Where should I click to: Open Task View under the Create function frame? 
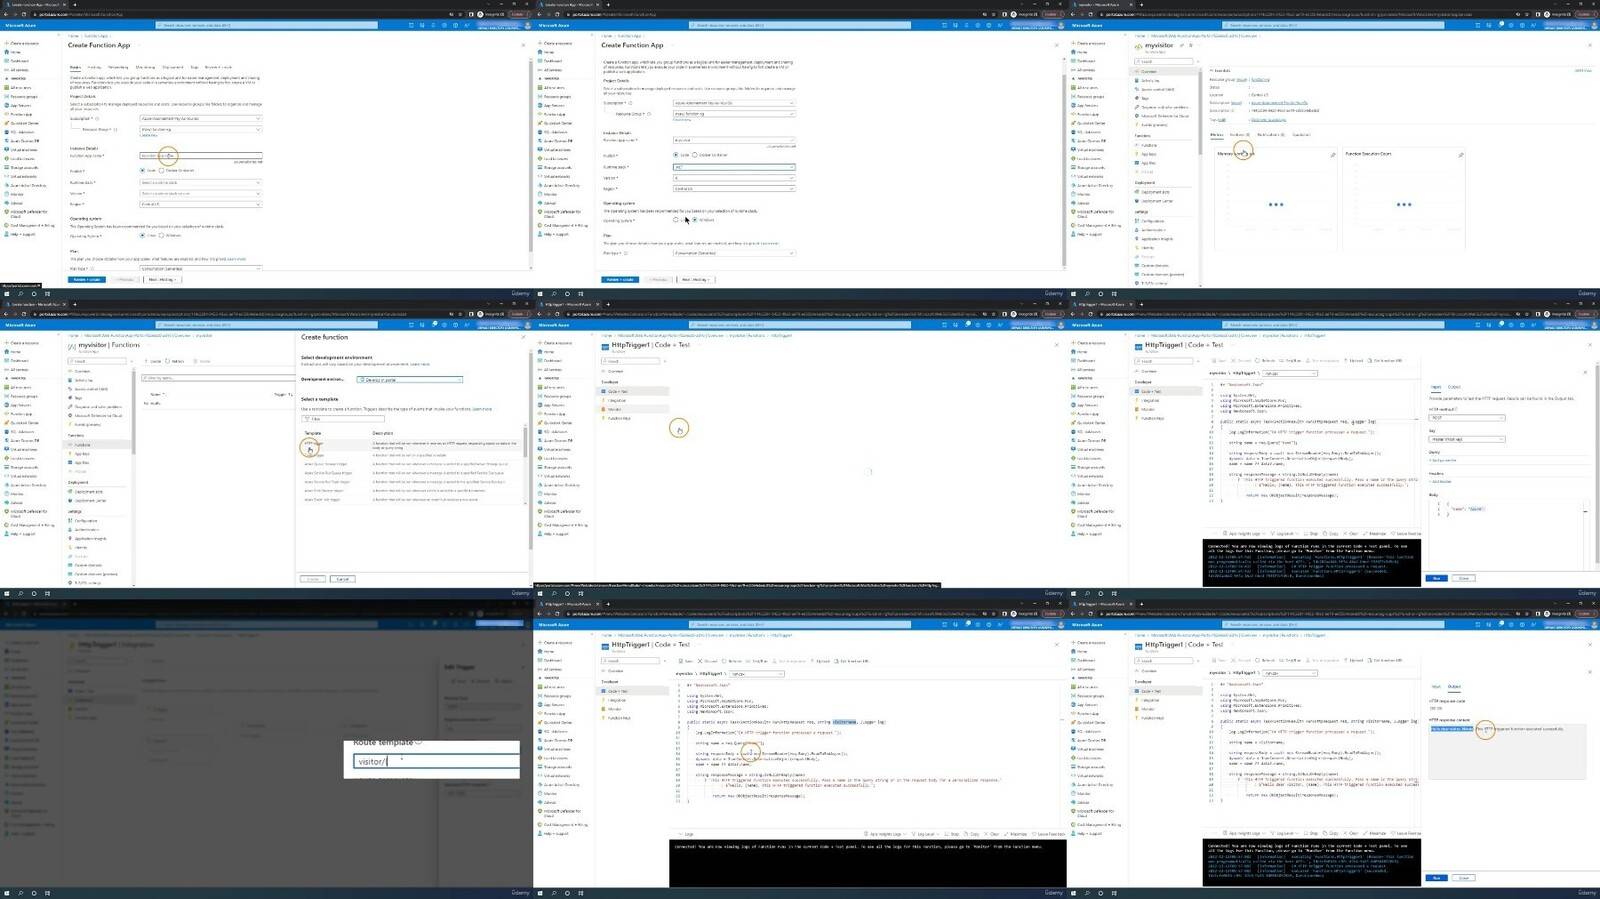47,594
